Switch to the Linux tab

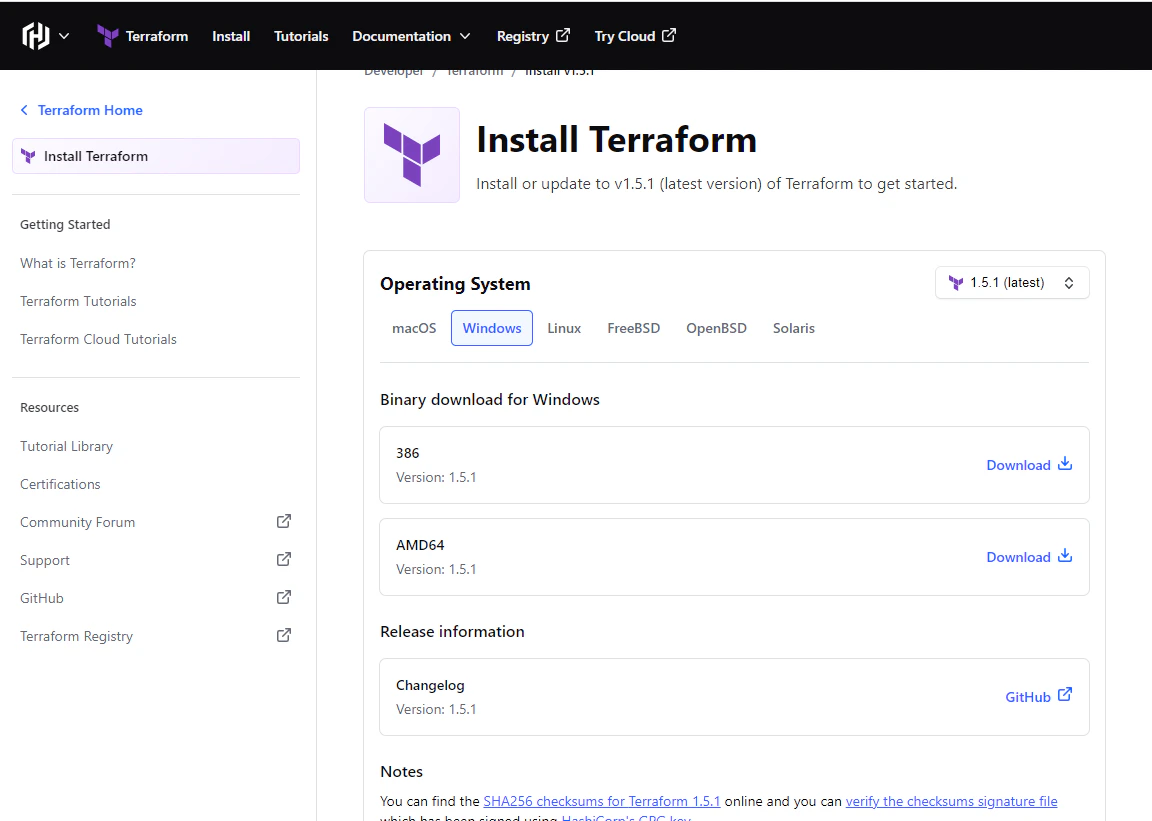tap(564, 329)
